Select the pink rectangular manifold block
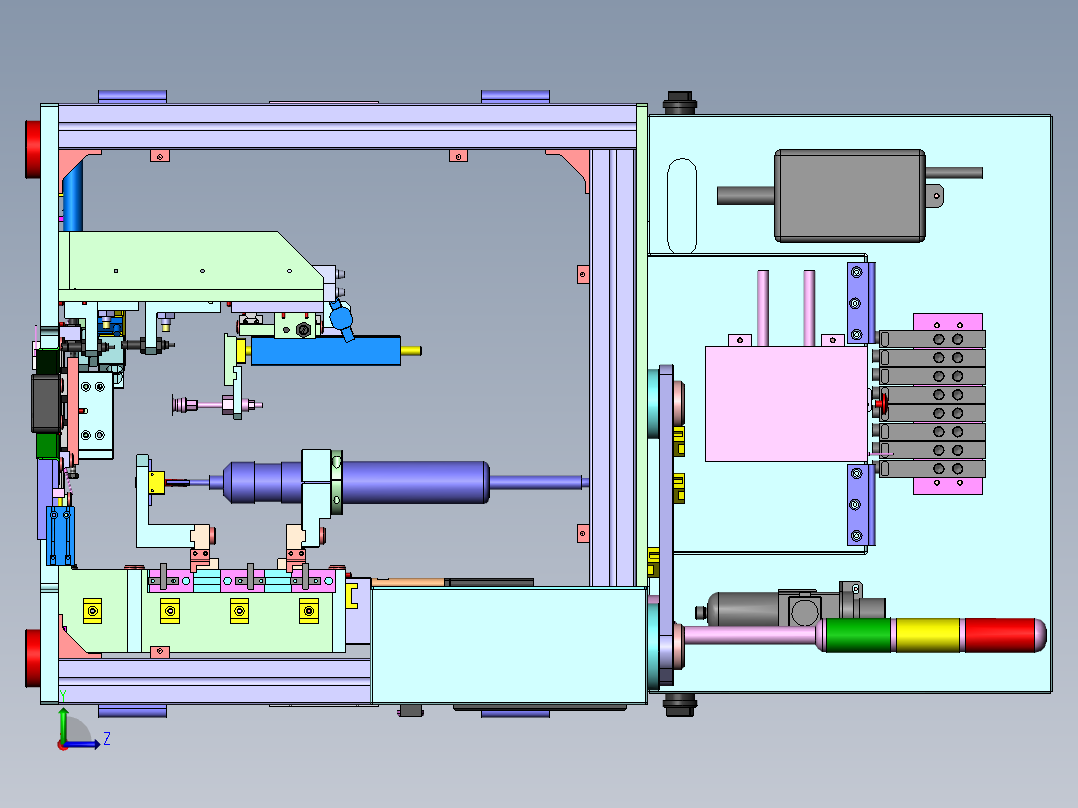The image size is (1078, 808). coord(786,404)
